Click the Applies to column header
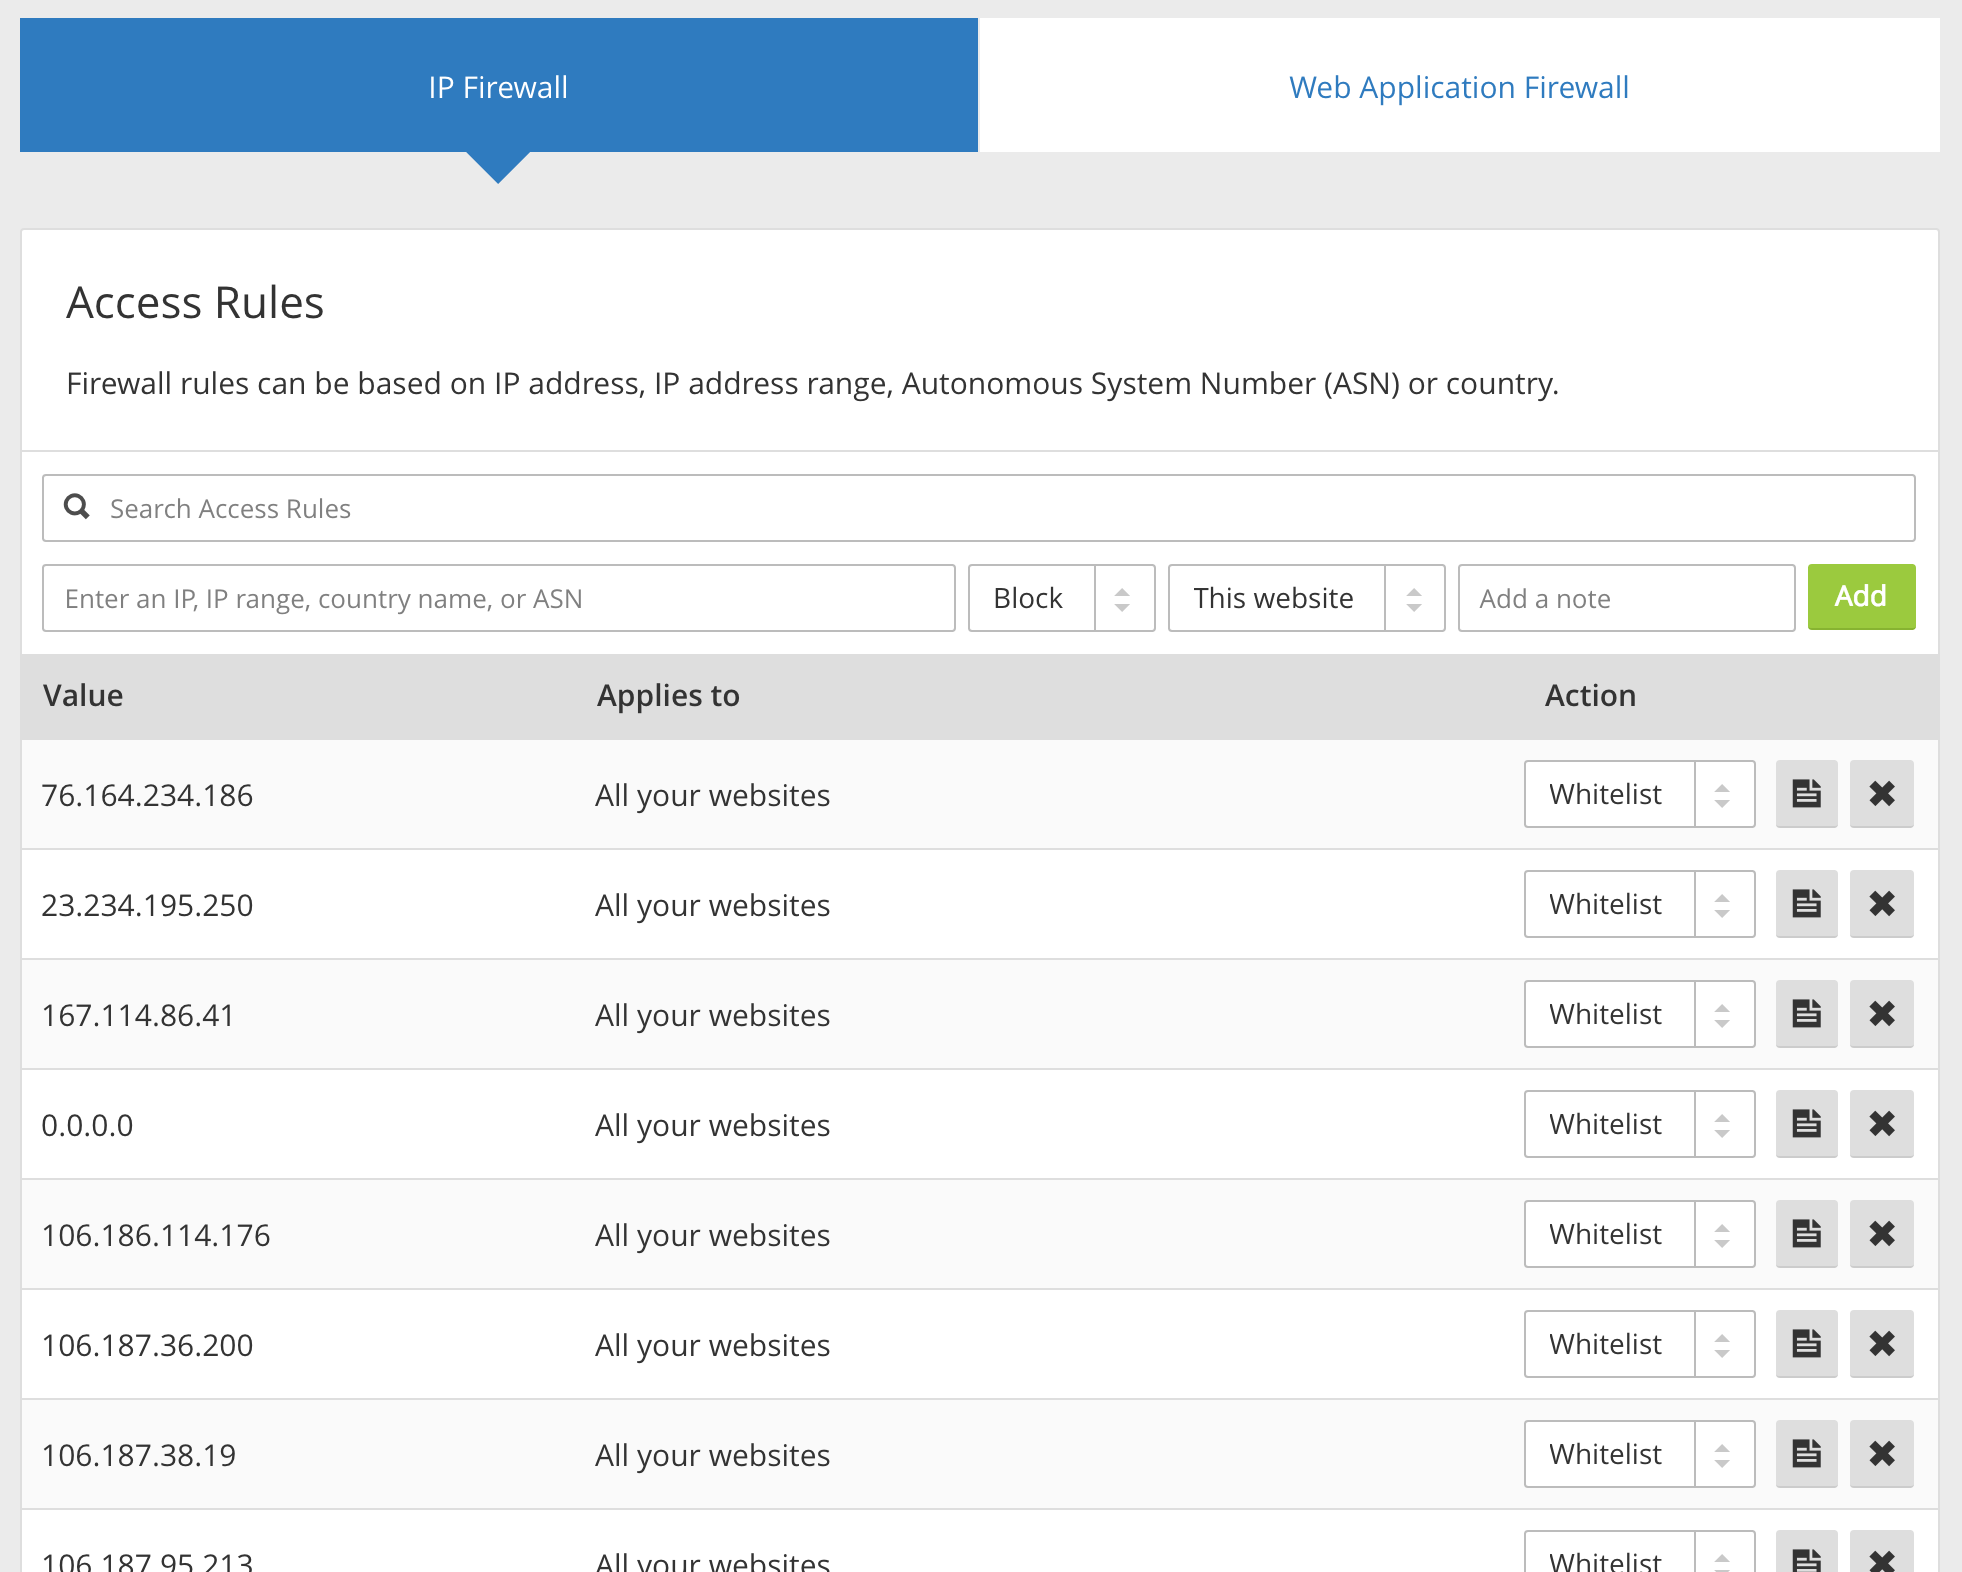This screenshot has height=1572, width=1962. (668, 695)
